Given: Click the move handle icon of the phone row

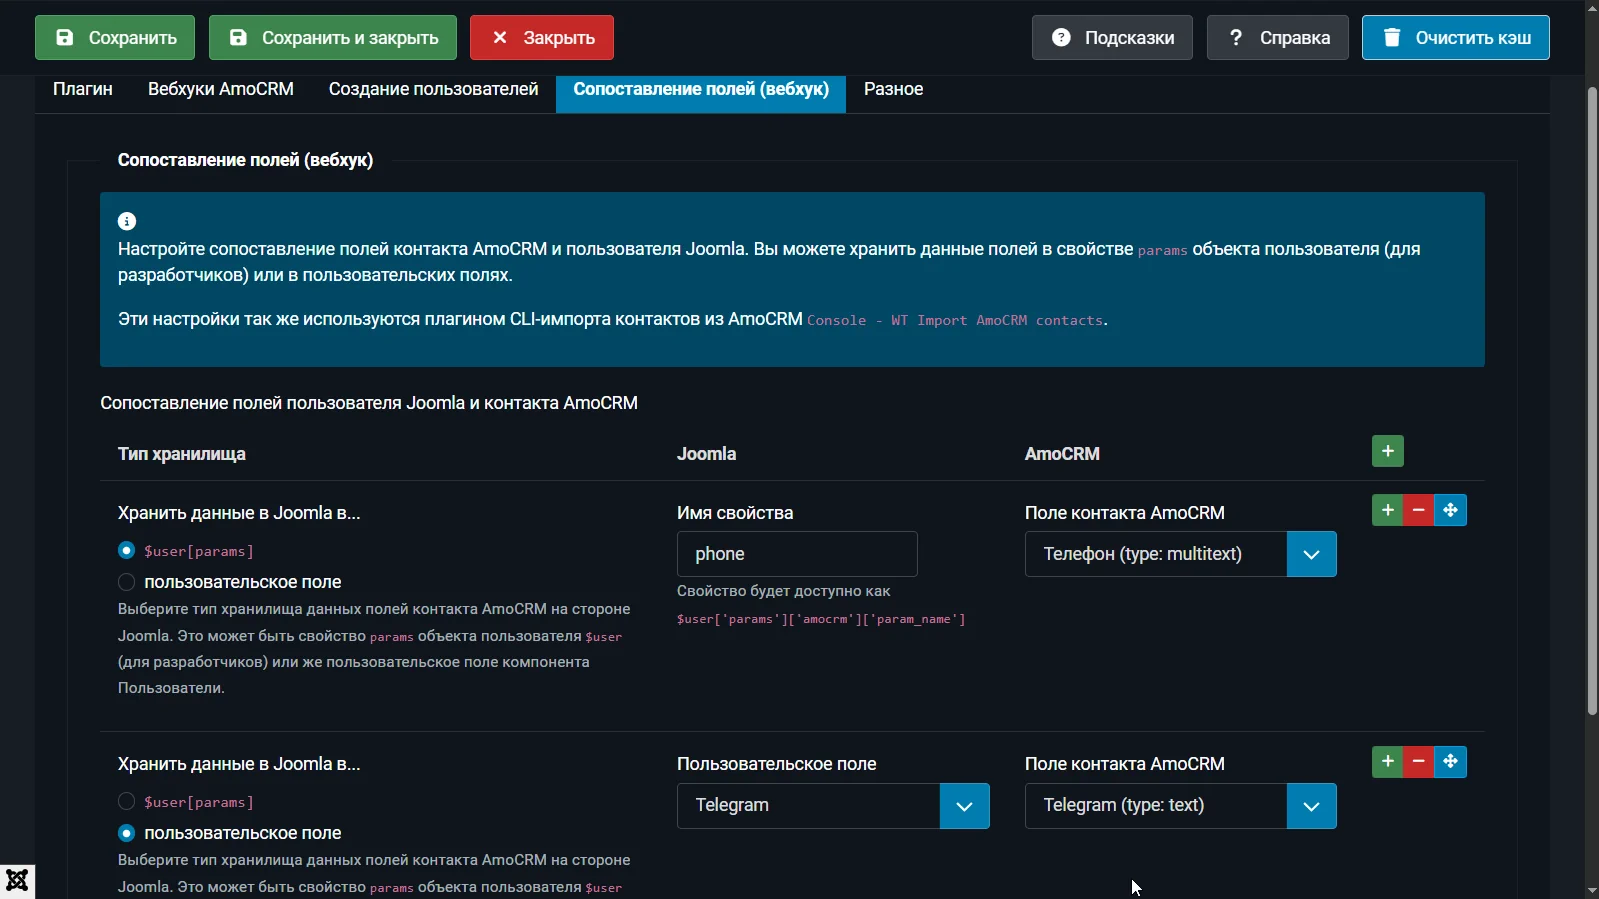Looking at the screenshot, I should pyautogui.click(x=1450, y=510).
